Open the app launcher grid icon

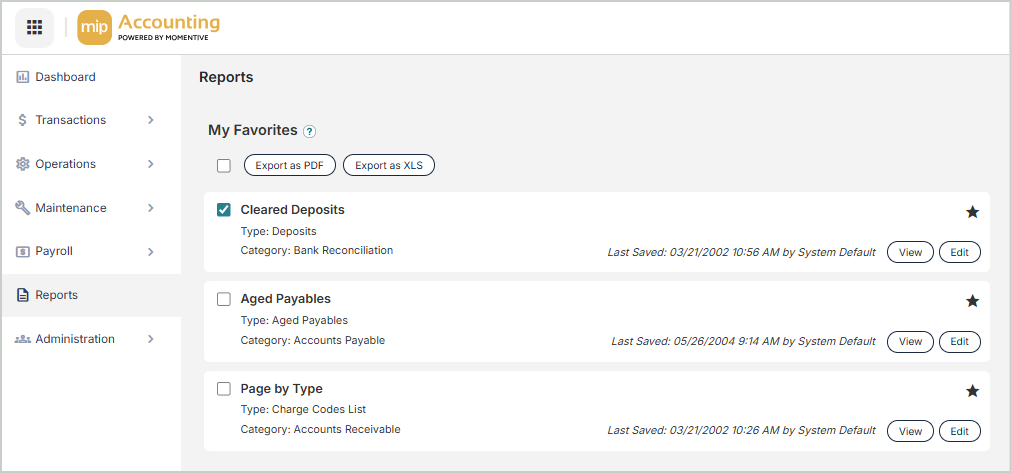(34, 27)
